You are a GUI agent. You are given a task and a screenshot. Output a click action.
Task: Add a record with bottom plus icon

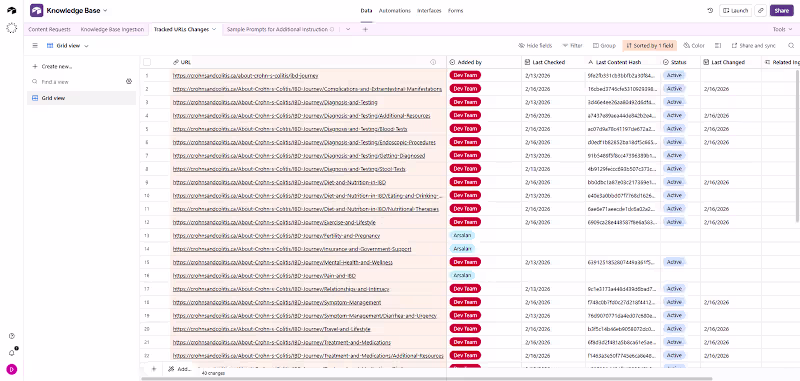[x=154, y=369]
